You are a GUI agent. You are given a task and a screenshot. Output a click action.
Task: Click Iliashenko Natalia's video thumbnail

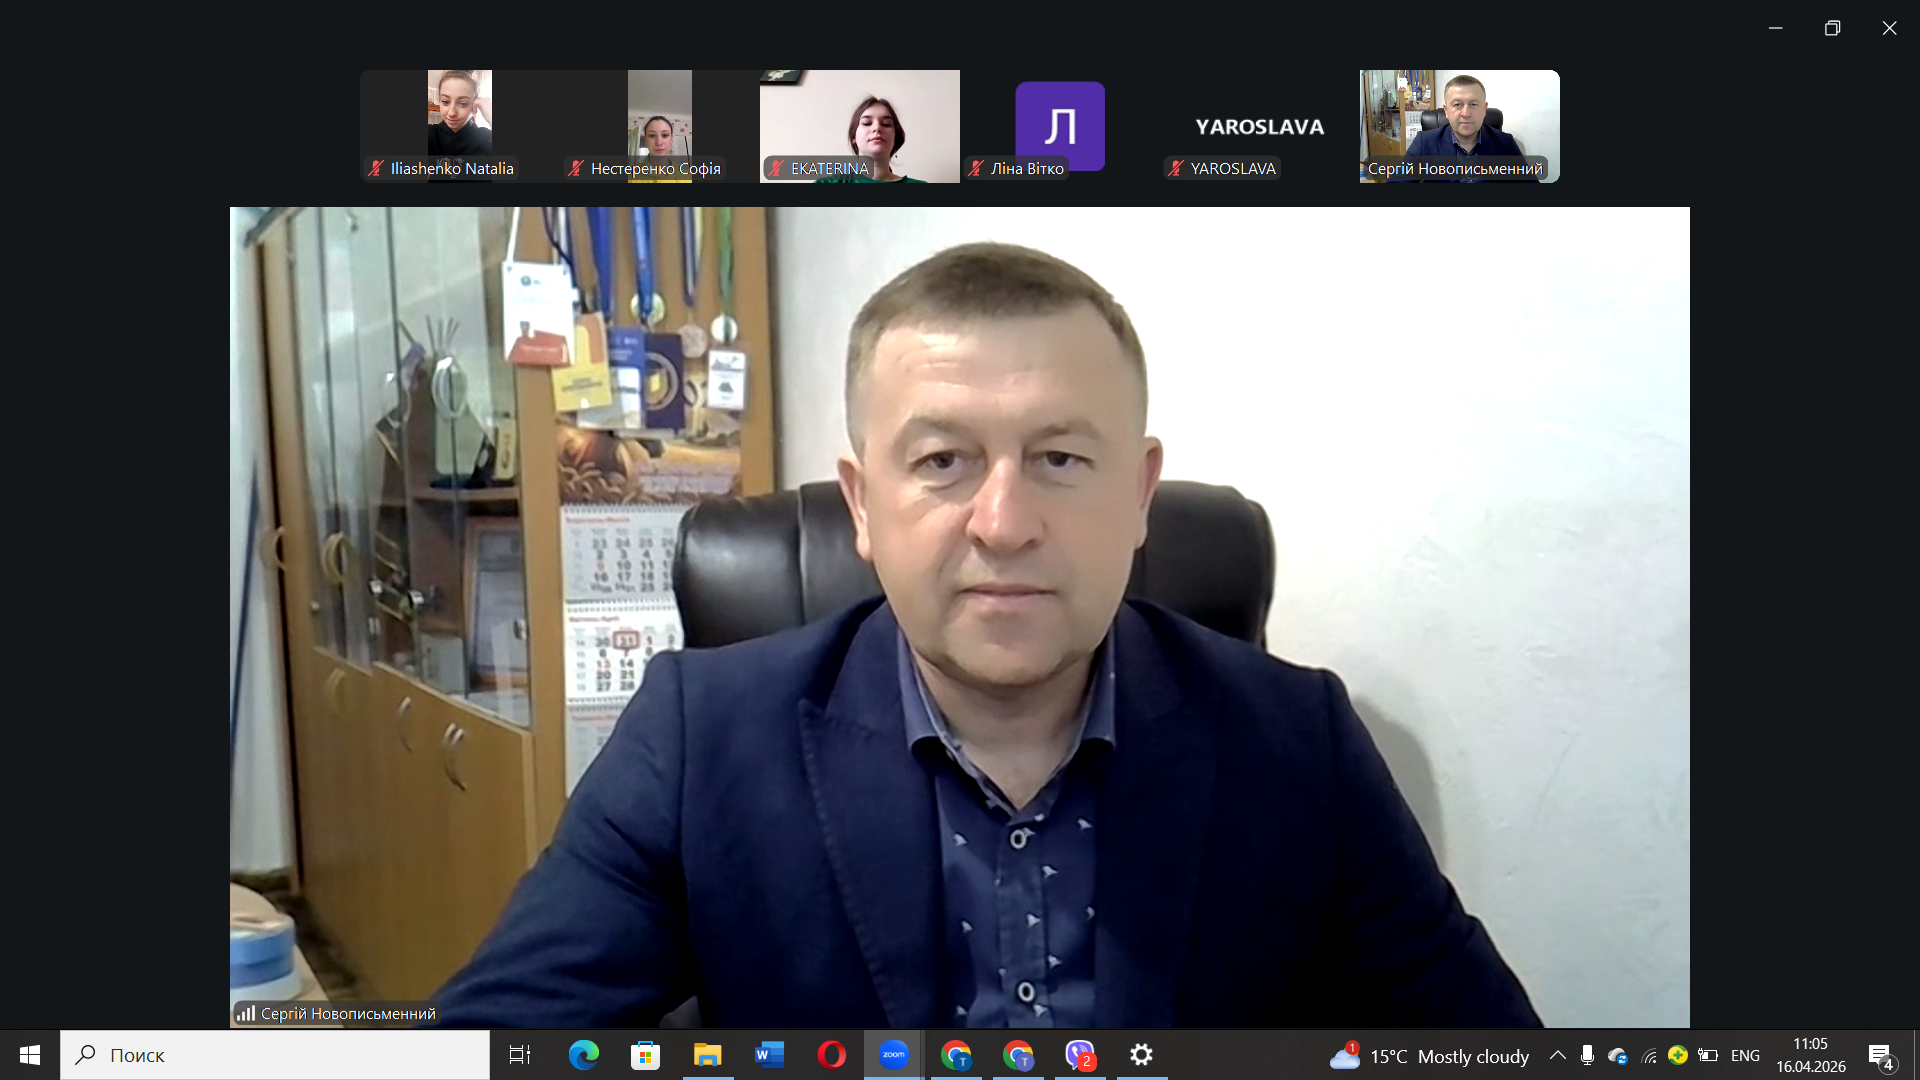click(x=459, y=115)
